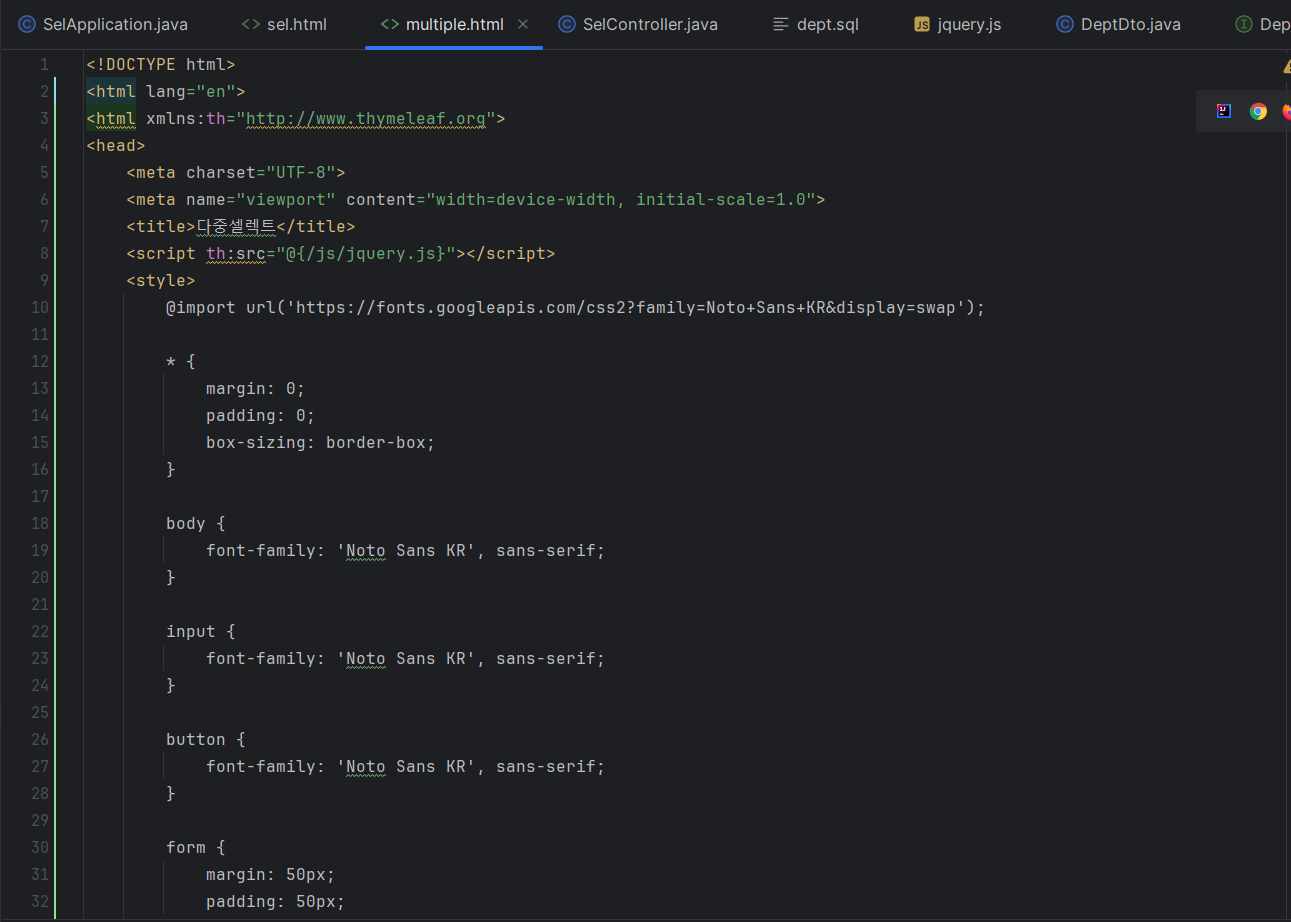Click the Google Fonts URL in the @import line
This screenshot has width=1291, height=922.
pyautogui.click(x=626, y=308)
